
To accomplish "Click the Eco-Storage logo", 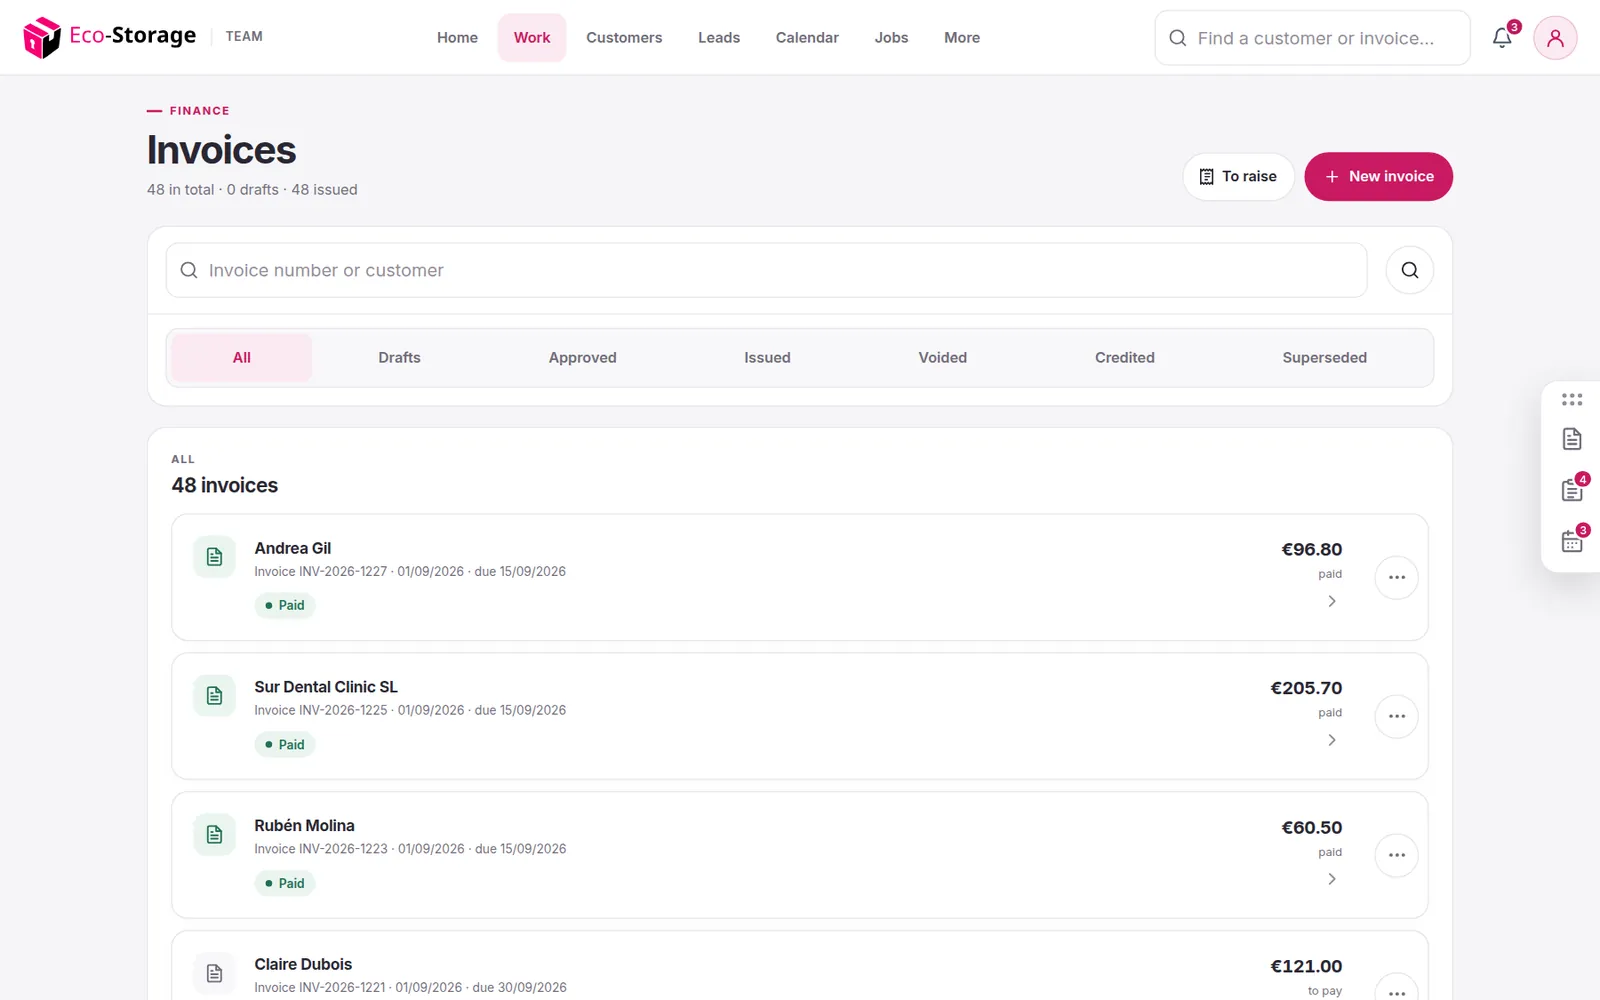I will pos(110,37).
